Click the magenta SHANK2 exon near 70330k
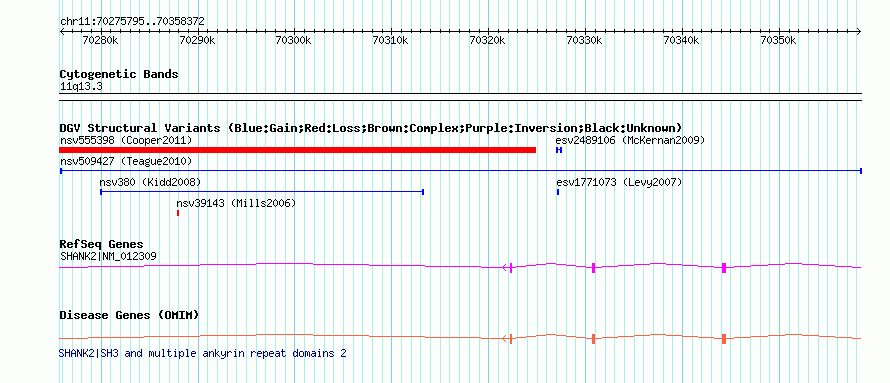The width and height of the screenshot is (890, 383). 593,268
